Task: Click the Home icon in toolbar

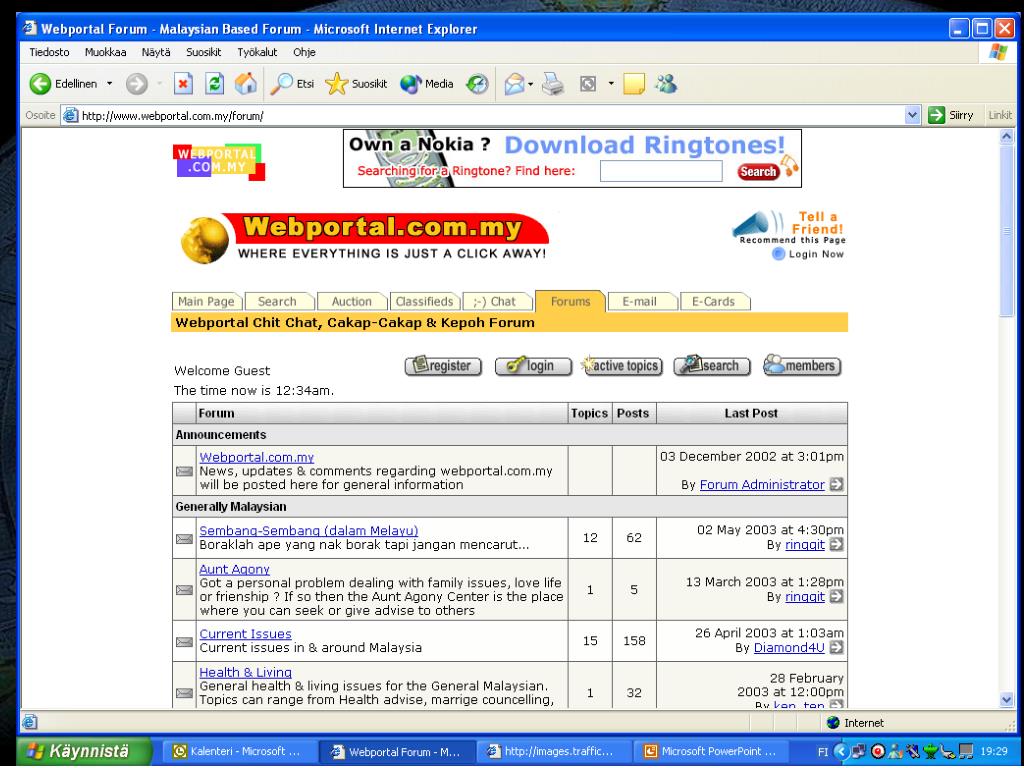Action: pos(246,84)
